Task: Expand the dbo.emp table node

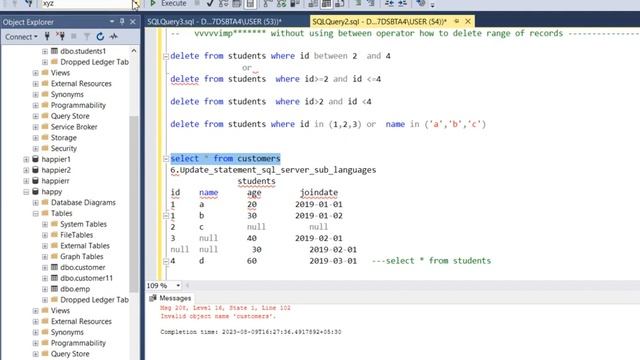Action: tap(45, 289)
